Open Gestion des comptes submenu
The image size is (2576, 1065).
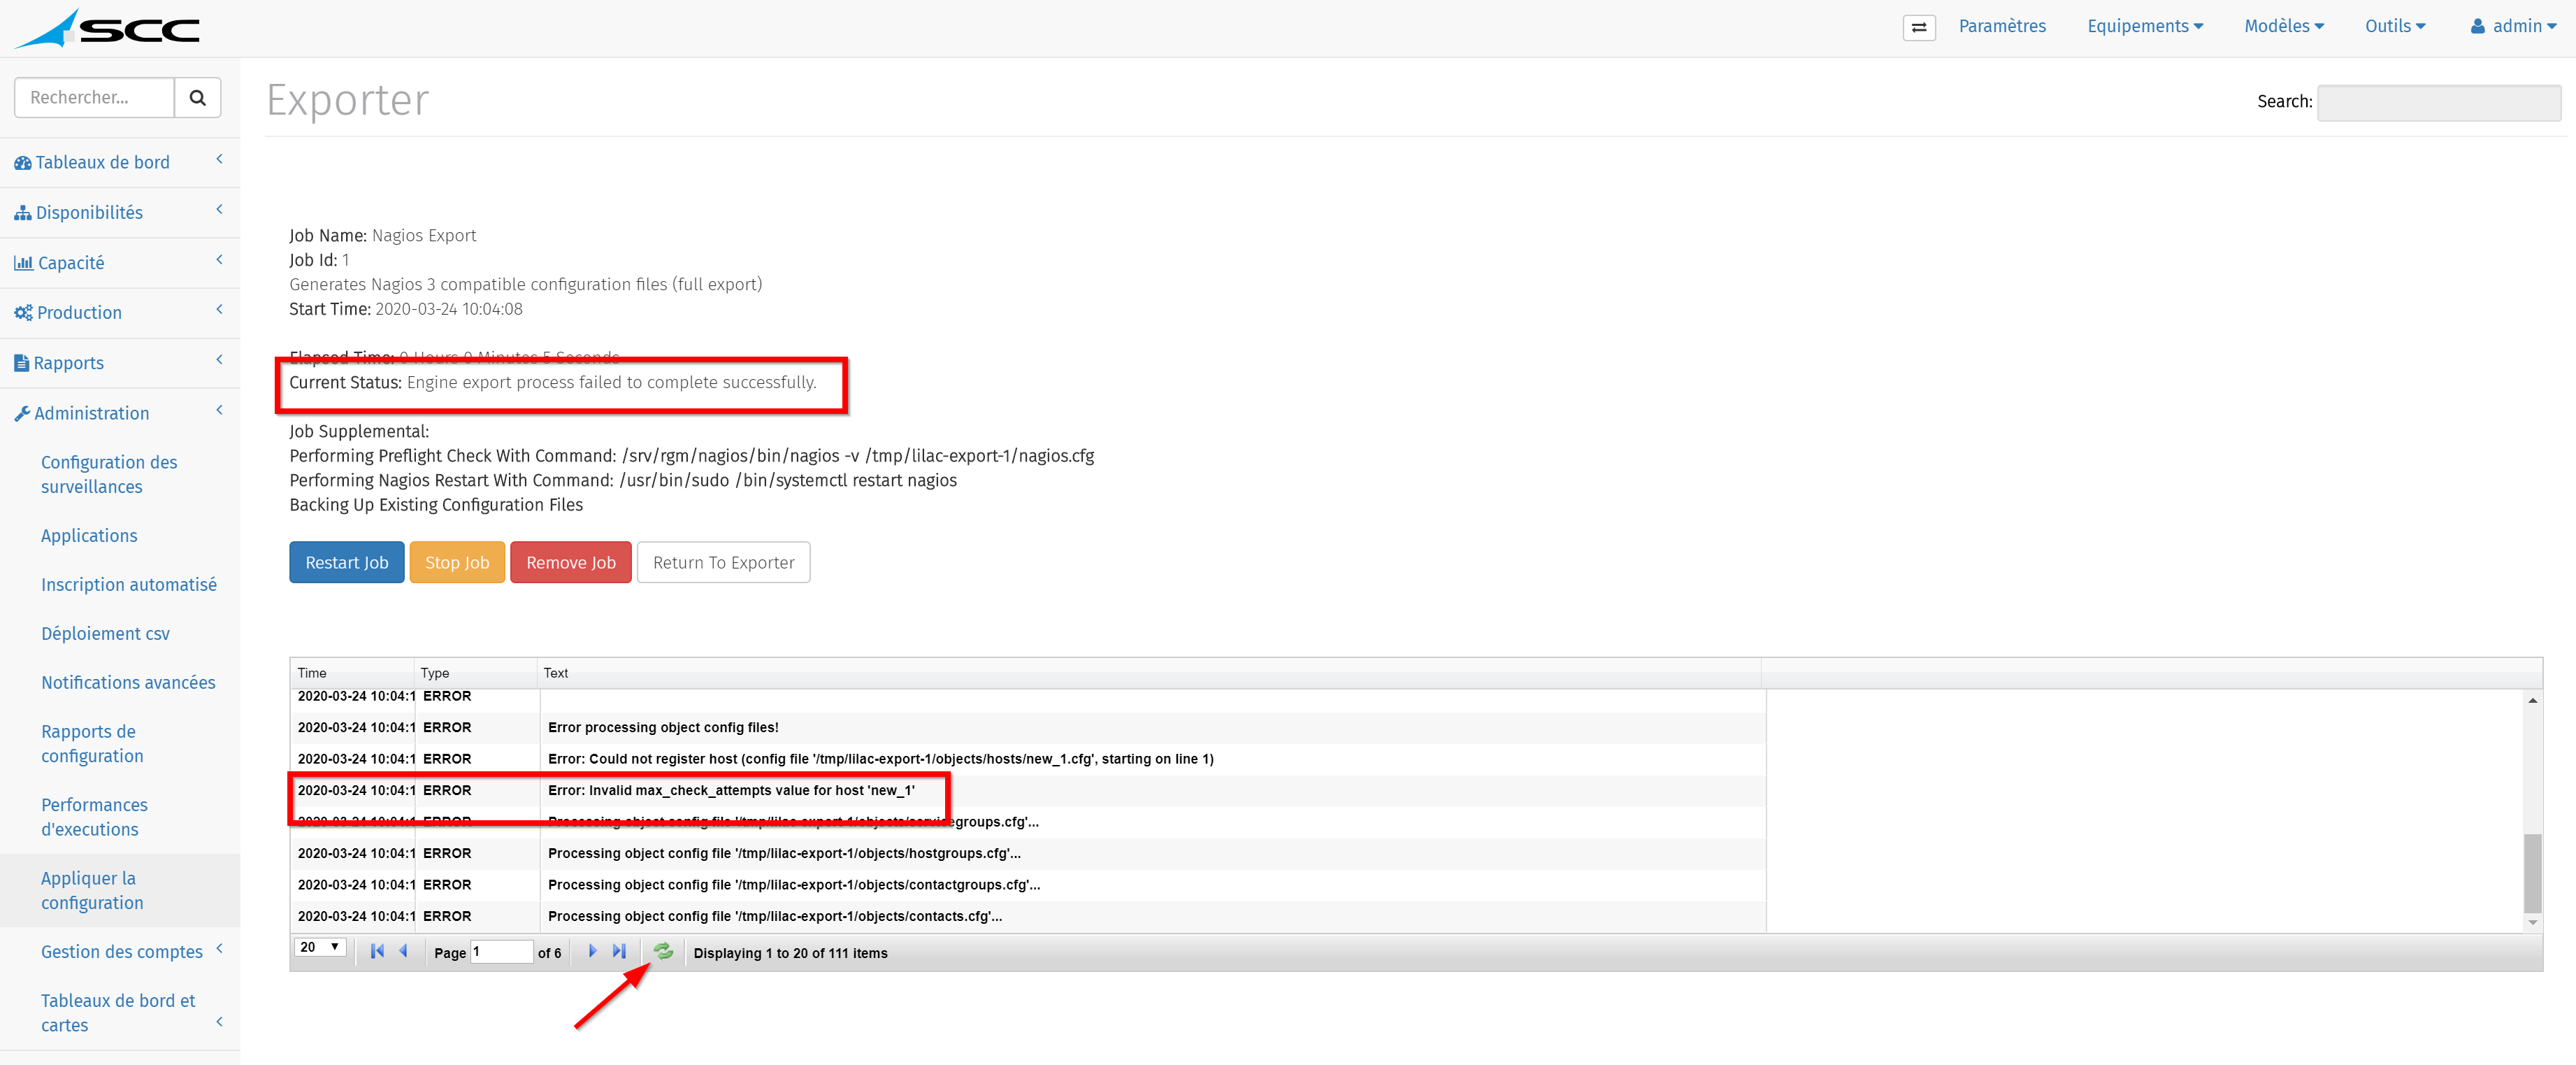[122, 952]
